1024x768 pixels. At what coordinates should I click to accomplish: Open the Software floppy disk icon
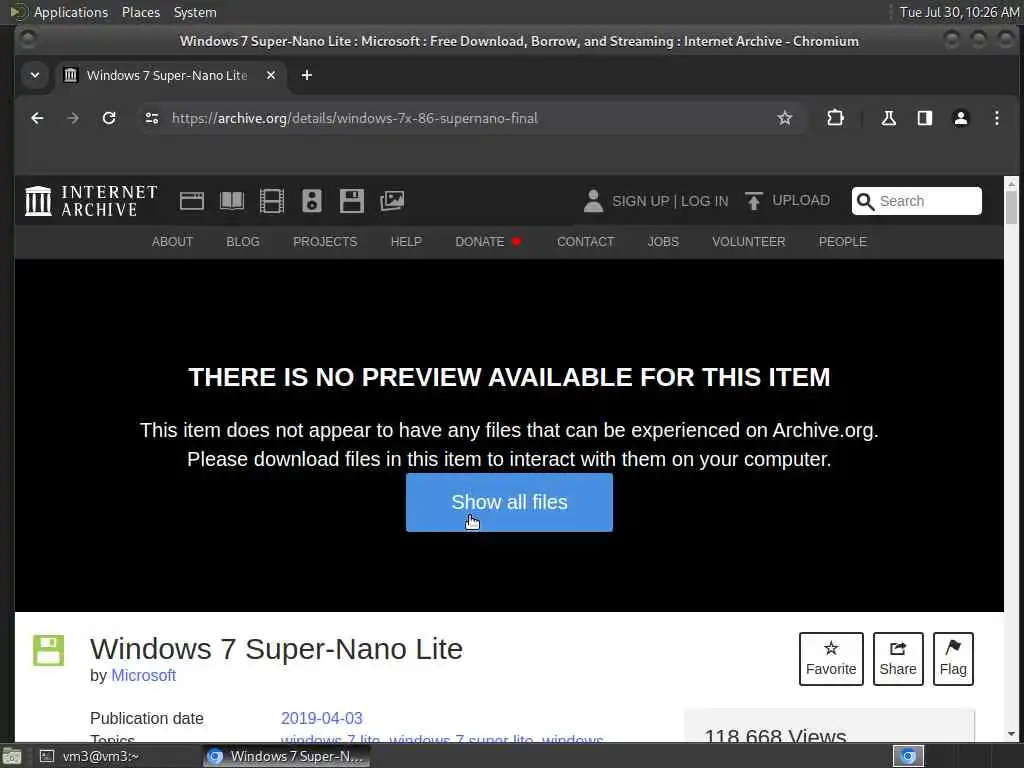[352, 201]
